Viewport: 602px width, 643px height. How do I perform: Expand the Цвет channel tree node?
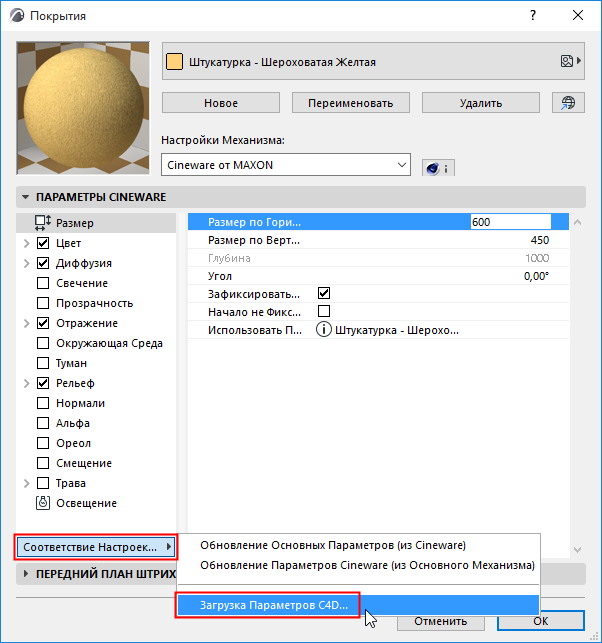(x=27, y=243)
